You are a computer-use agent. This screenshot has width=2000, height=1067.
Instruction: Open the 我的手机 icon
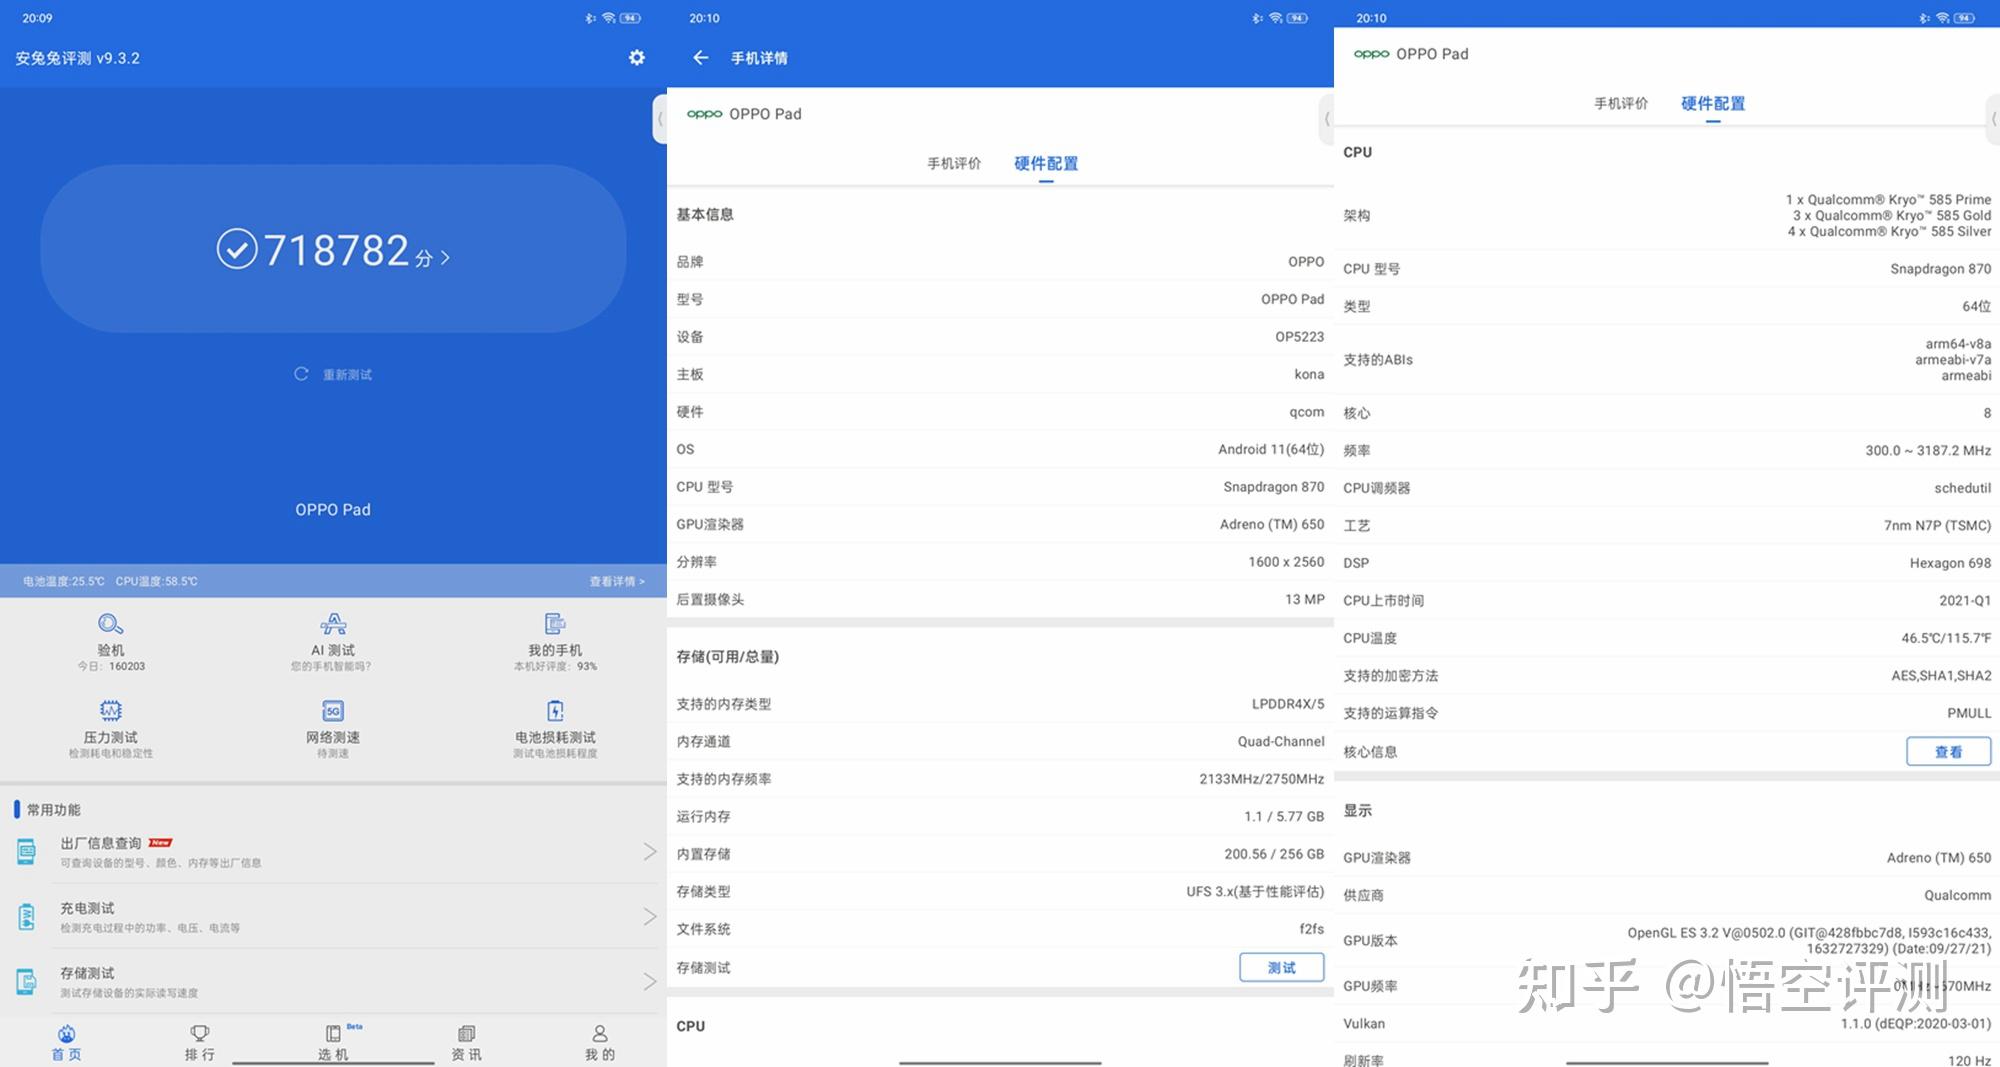(555, 624)
